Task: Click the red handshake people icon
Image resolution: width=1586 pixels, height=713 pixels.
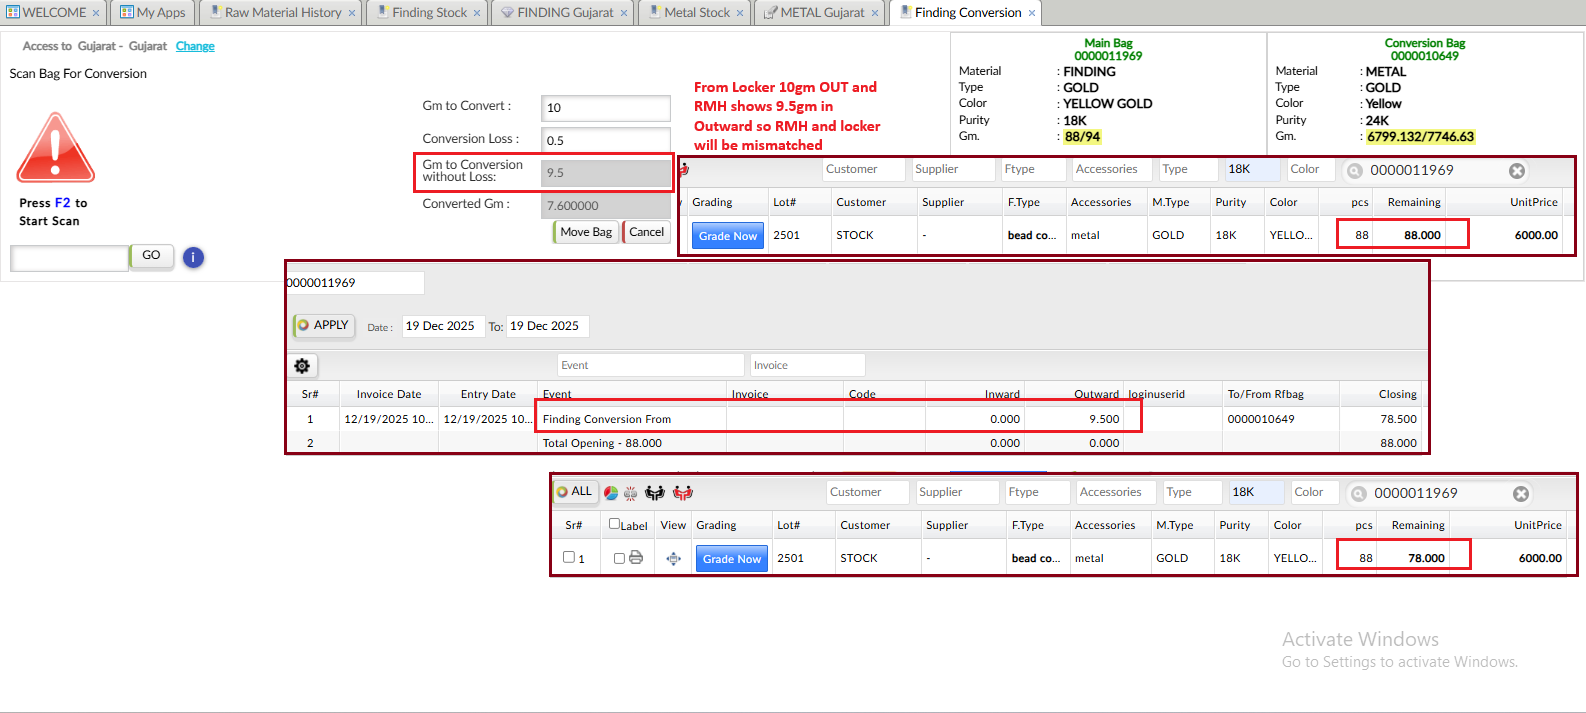Action: click(x=683, y=493)
